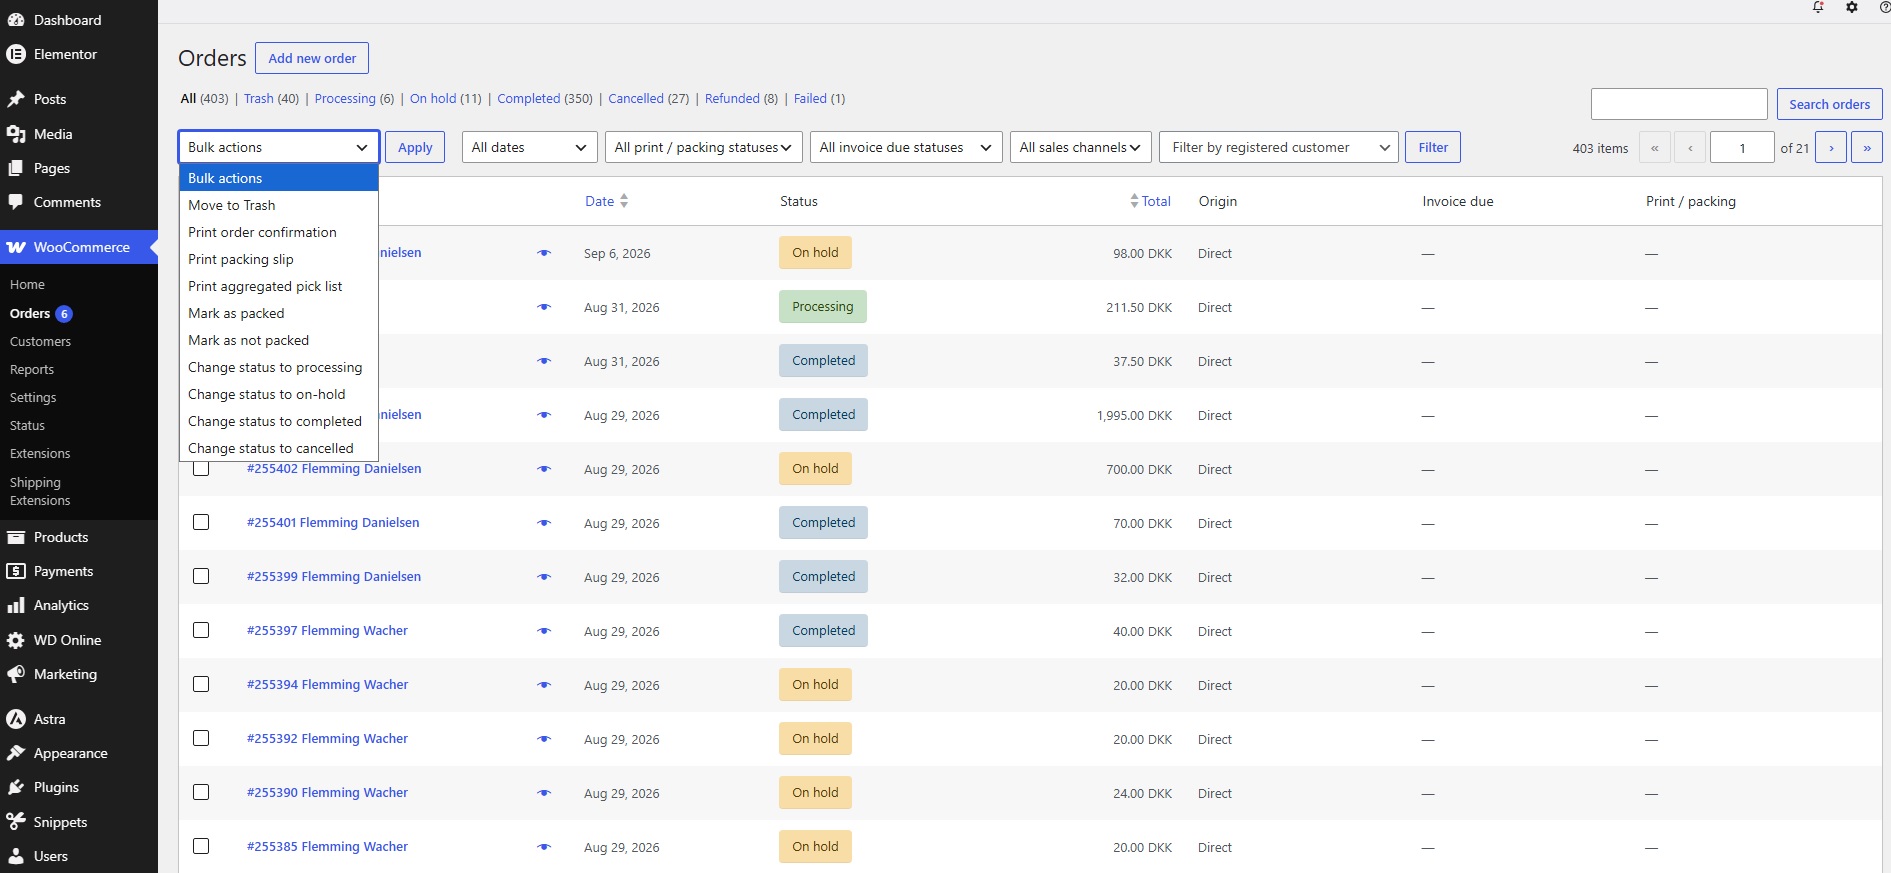Click the Astra logo icon
Image resolution: width=1891 pixels, height=873 pixels.
(16, 719)
